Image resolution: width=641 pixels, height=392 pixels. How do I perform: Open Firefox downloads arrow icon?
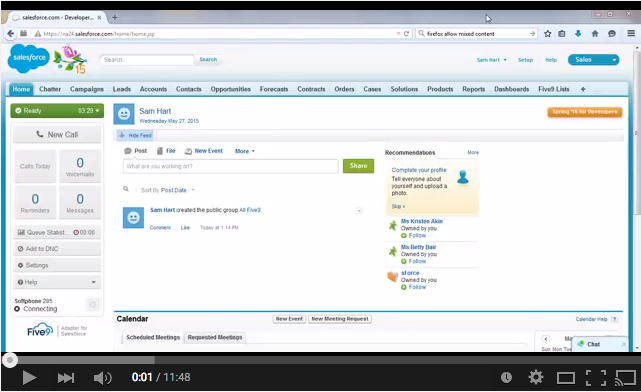tap(578, 34)
